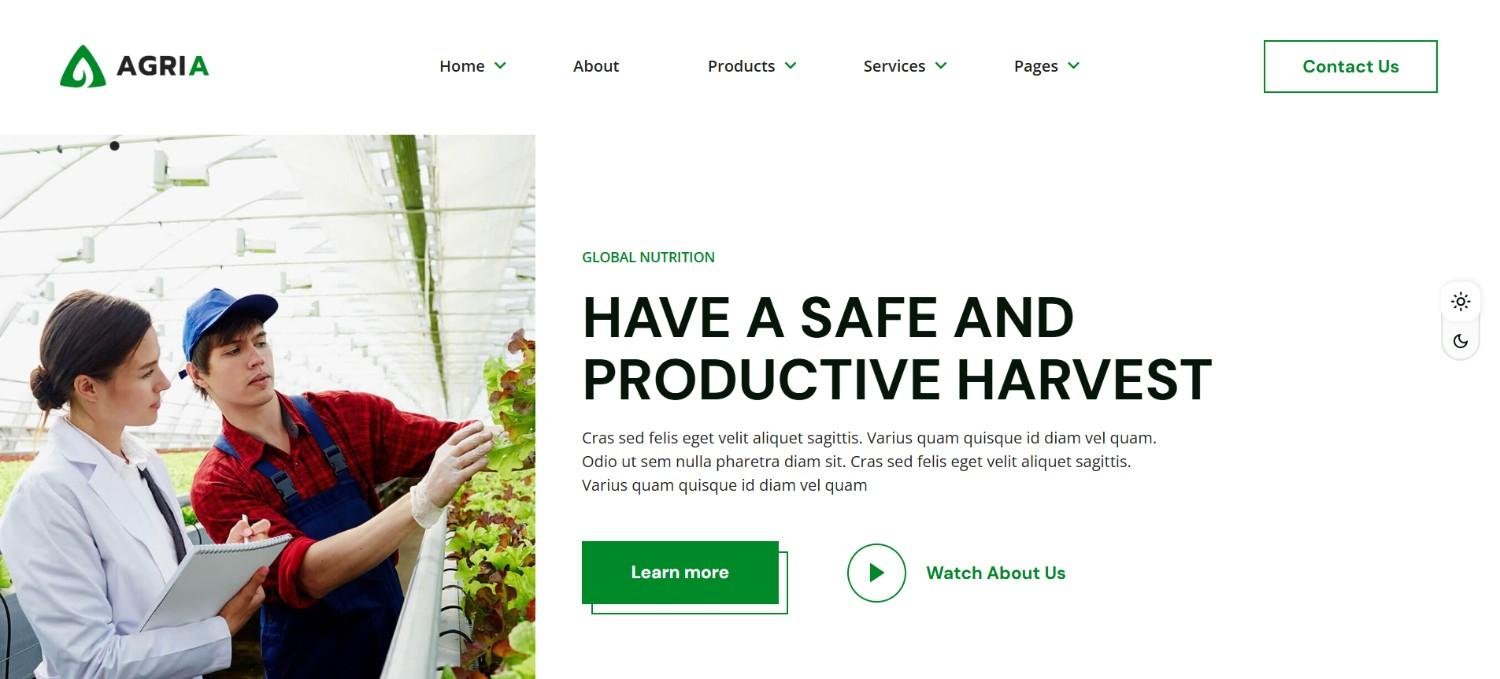Switch to dark mode with moon icon
This screenshot has height=679, width=1500.
[1461, 341]
